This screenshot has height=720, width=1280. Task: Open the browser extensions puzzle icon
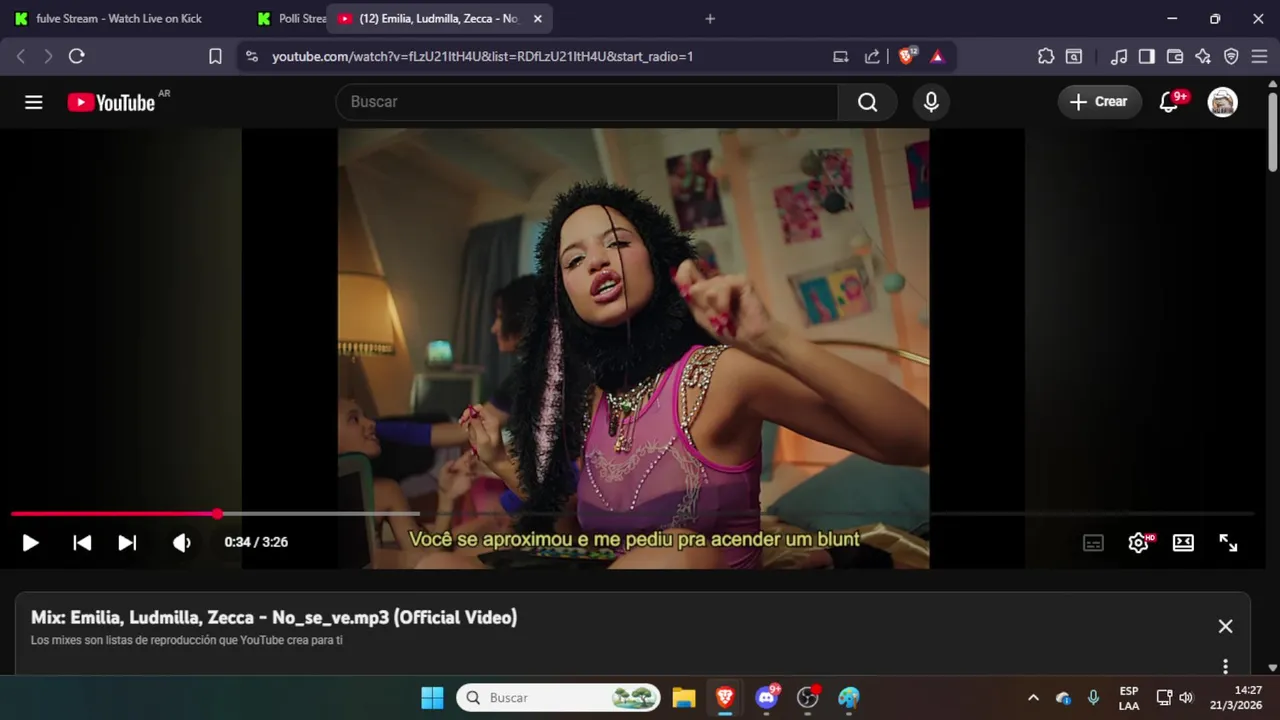coord(1046,57)
